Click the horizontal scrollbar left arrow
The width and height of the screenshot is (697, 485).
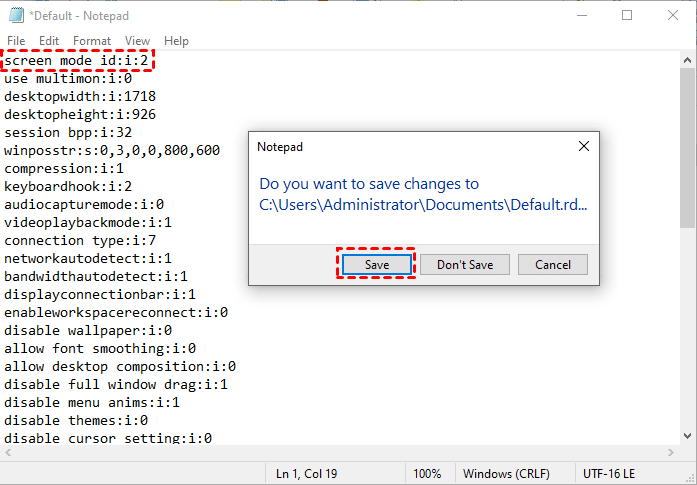(x=9, y=453)
